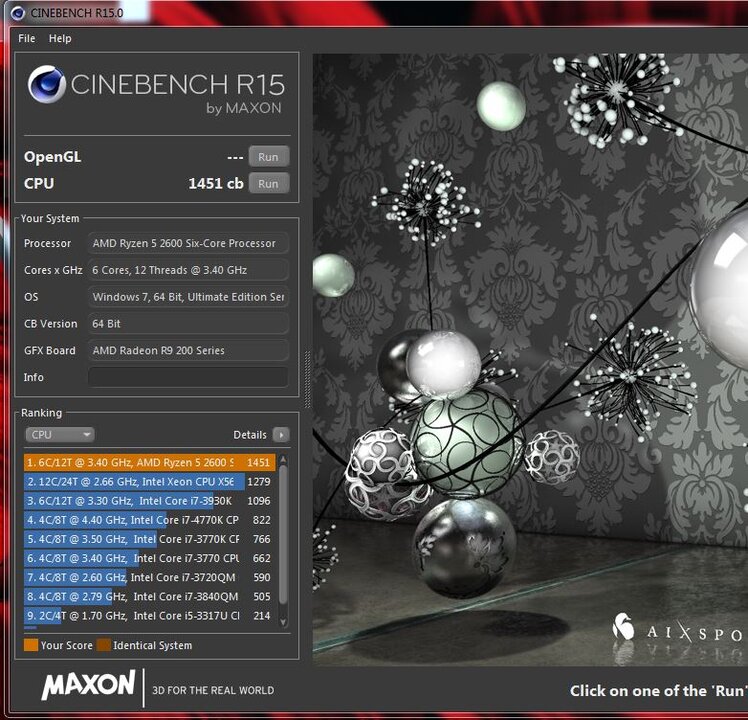The image size is (748, 720).
Task: Click the 1451 cb CPU score
Action: 216,184
